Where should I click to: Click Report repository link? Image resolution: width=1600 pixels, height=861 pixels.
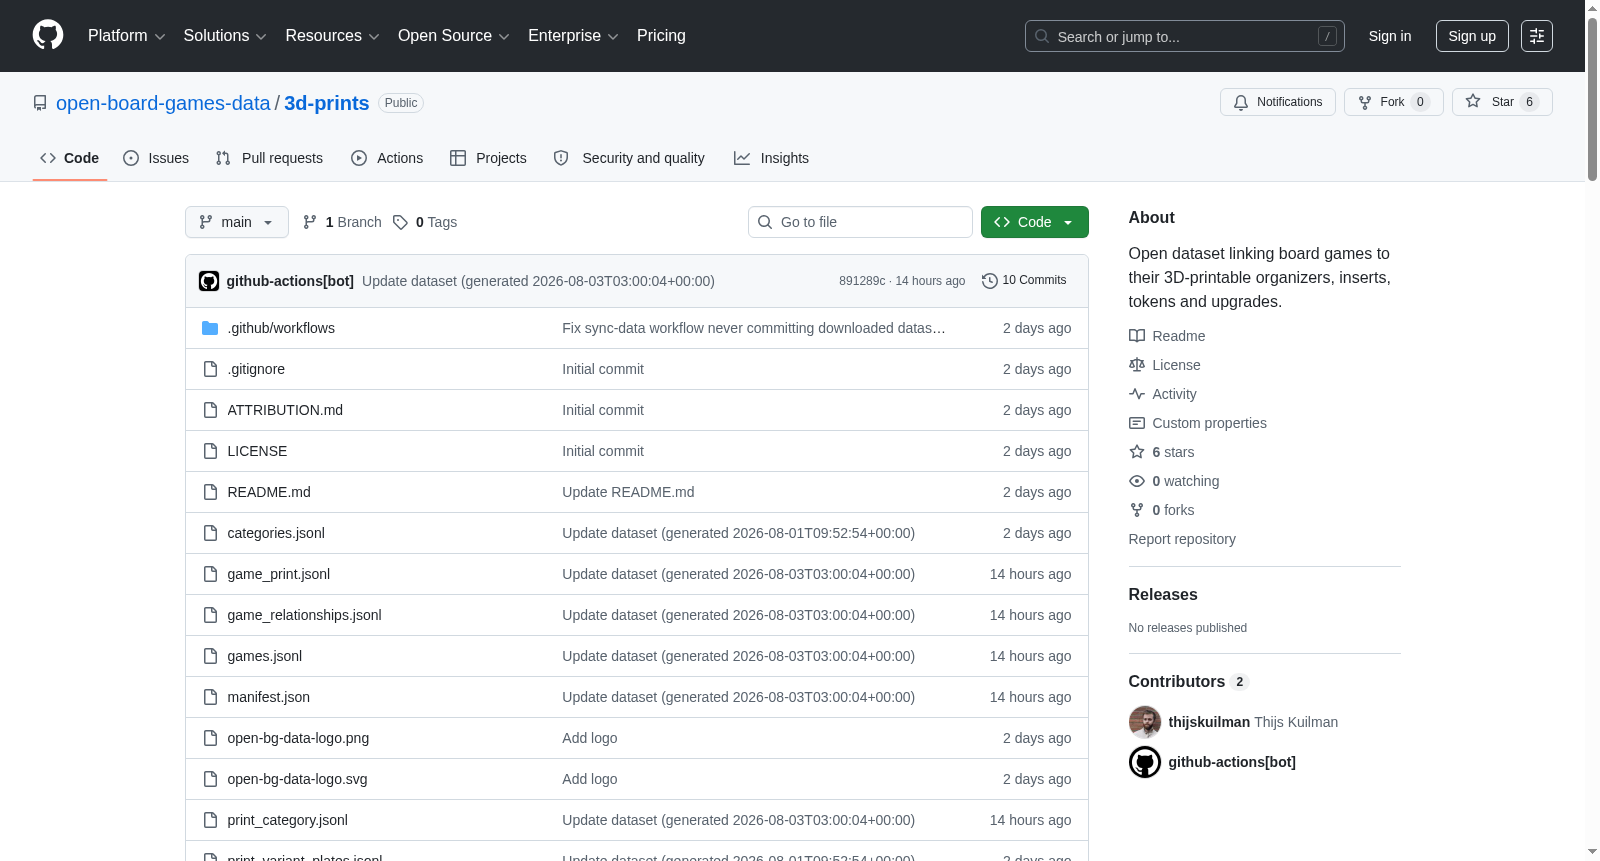[x=1182, y=539]
